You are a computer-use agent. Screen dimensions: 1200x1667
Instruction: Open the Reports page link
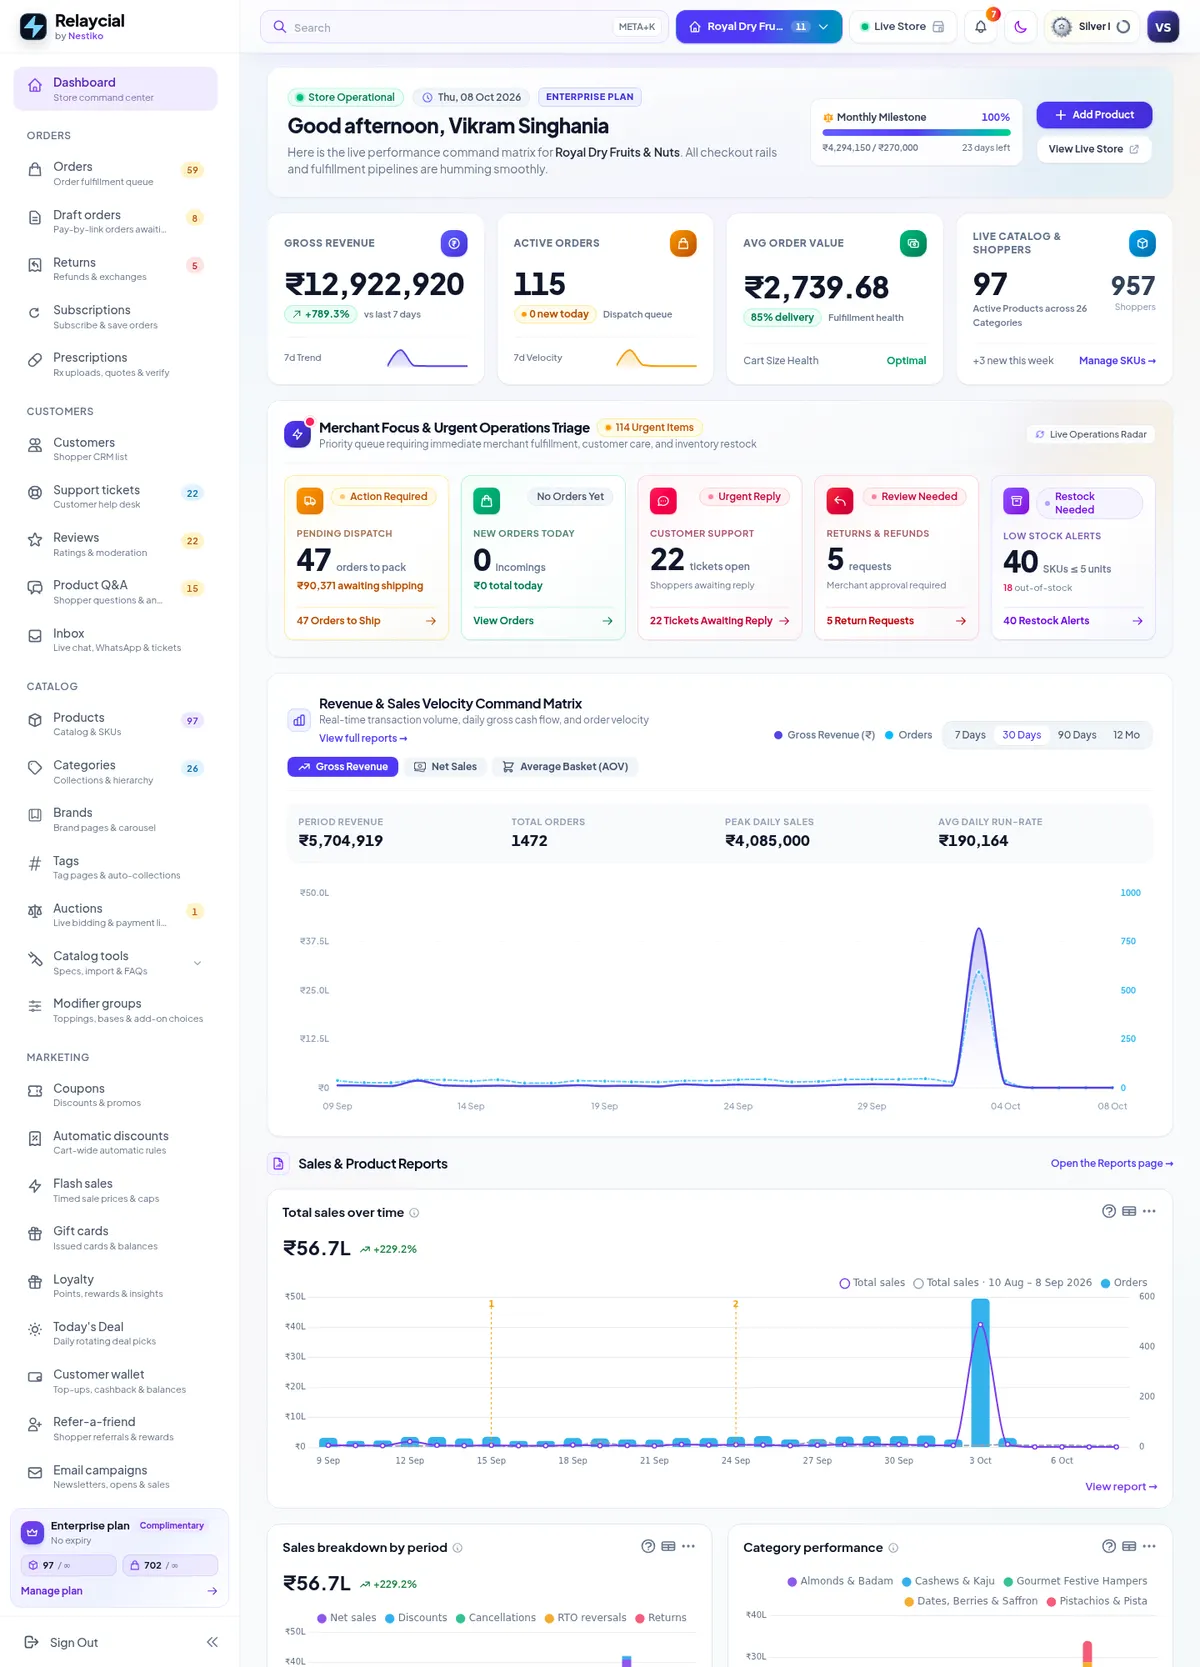(1112, 1164)
